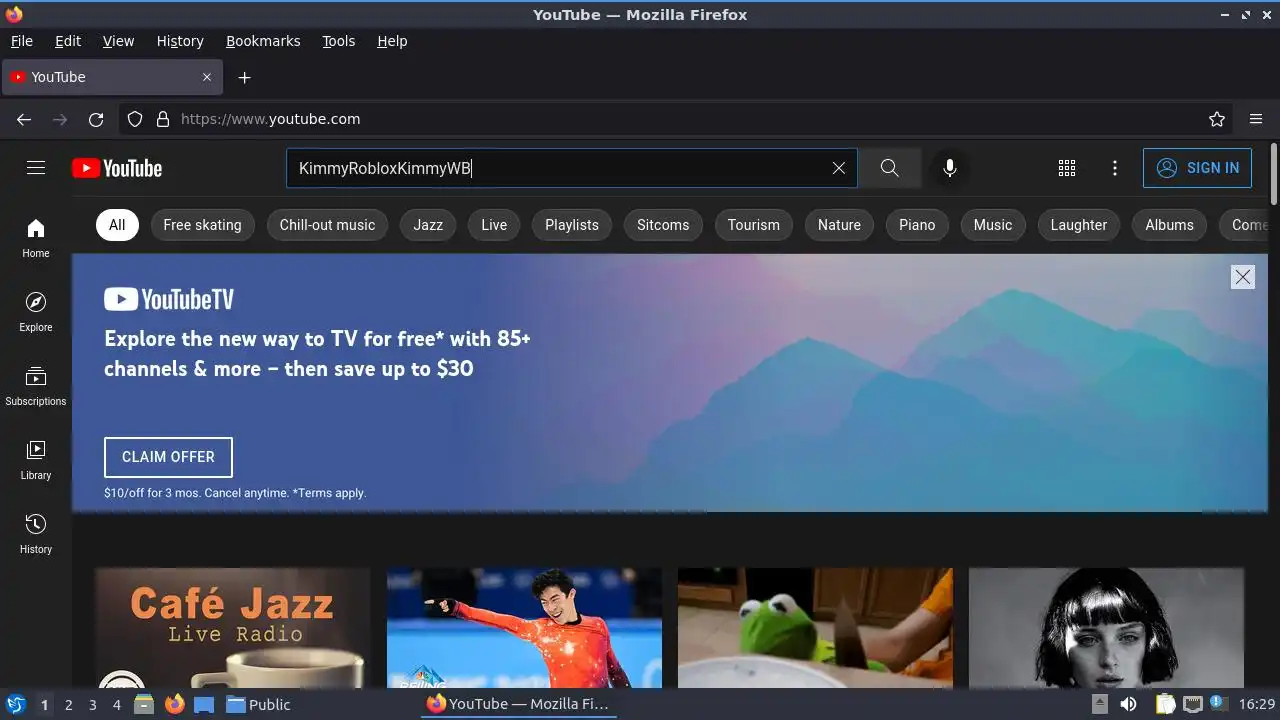
Task: Open tracking protection shield icon
Action: coord(135,119)
